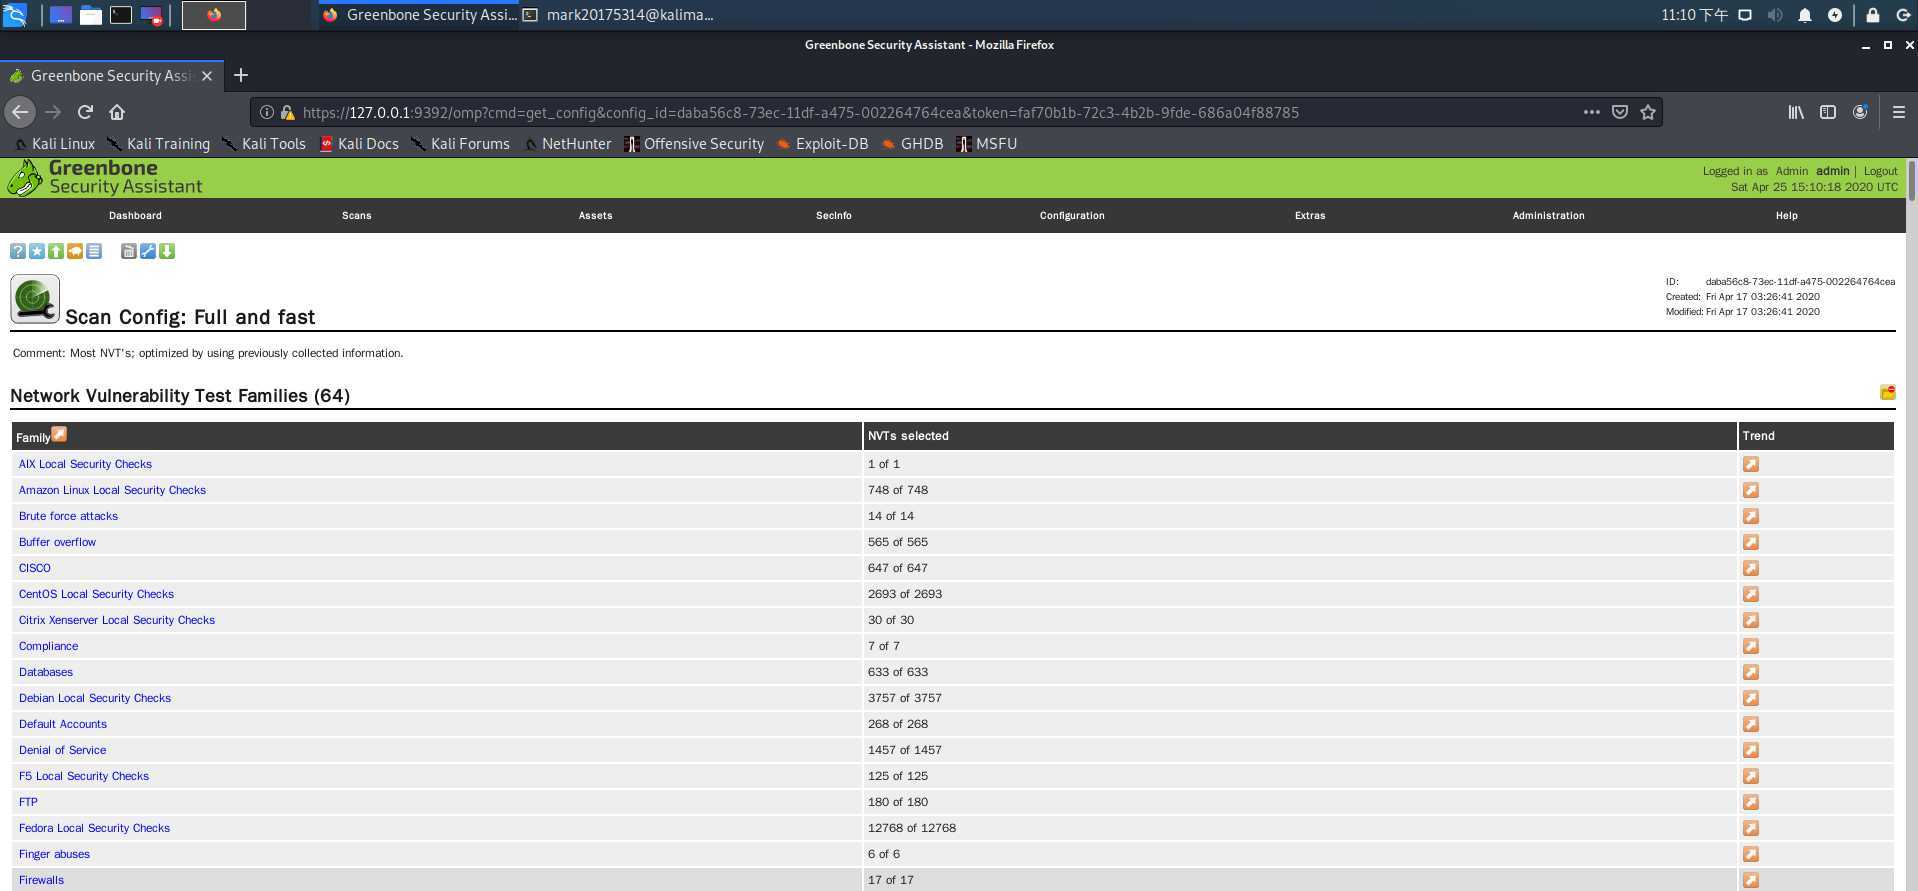Open the Help menu in navigation bar

click(1786, 215)
